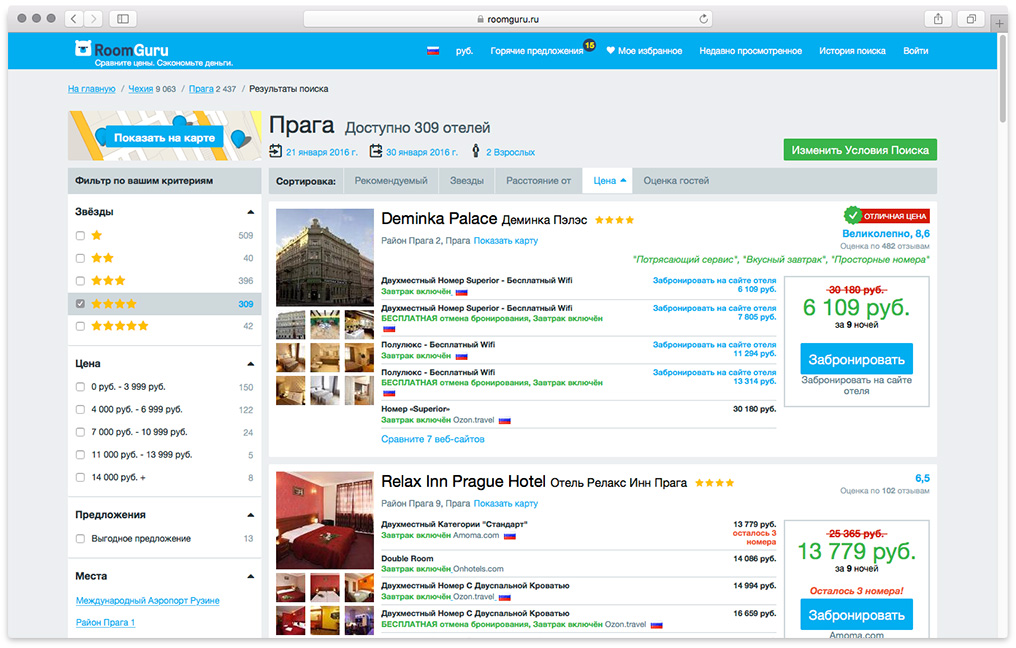Collapse the Звёзды filter section
The width and height of the screenshot is (1016, 648).
coord(250,212)
